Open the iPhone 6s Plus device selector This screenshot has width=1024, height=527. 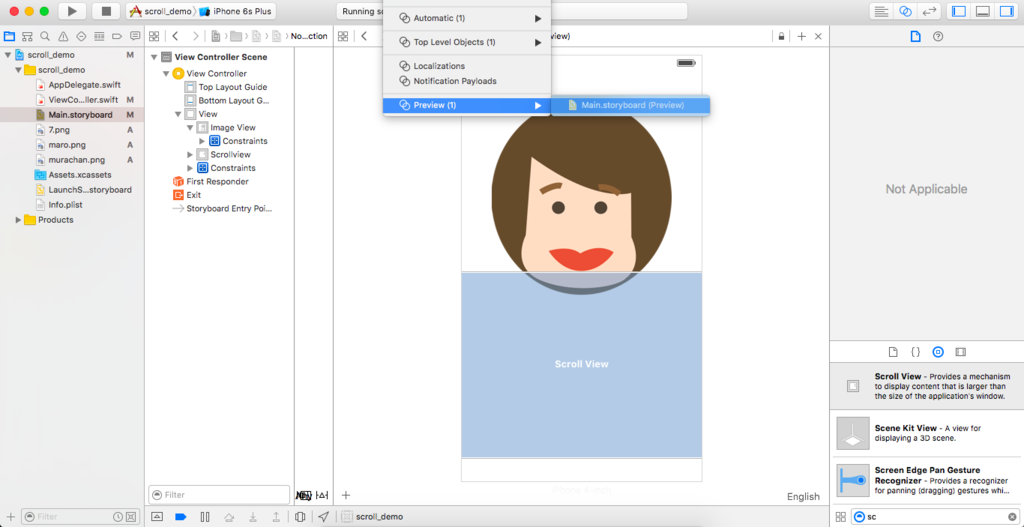(x=238, y=11)
